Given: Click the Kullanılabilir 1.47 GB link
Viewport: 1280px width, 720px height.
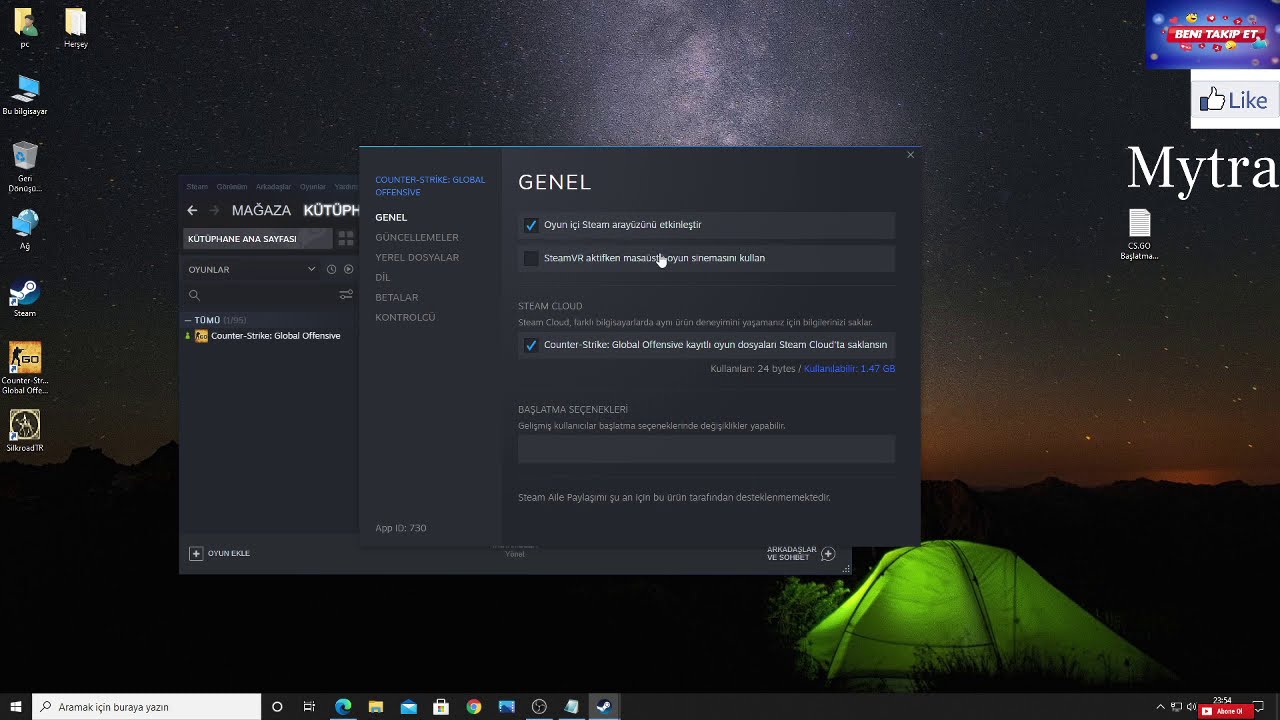Looking at the screenshot, I should [849, 369].
